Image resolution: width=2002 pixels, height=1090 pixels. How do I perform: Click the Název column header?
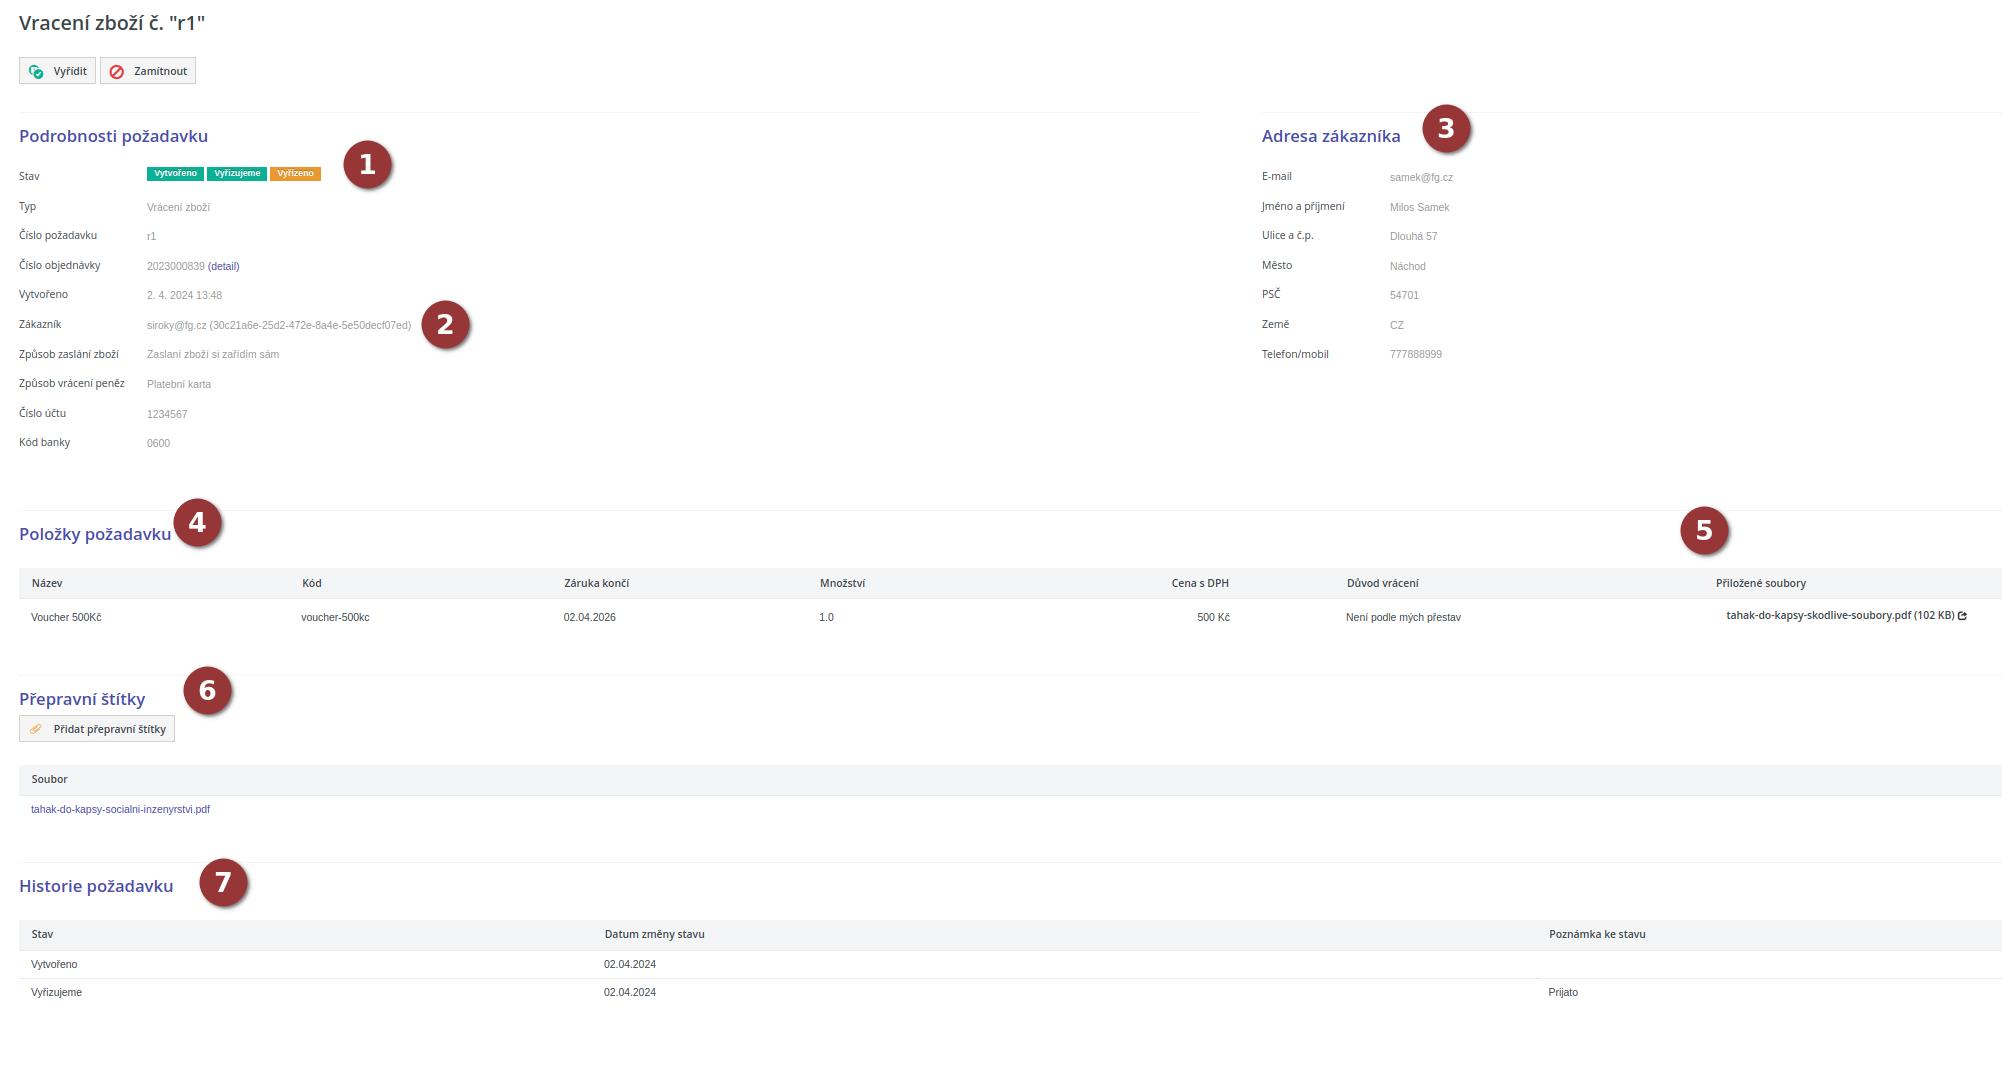pos(47,583)
